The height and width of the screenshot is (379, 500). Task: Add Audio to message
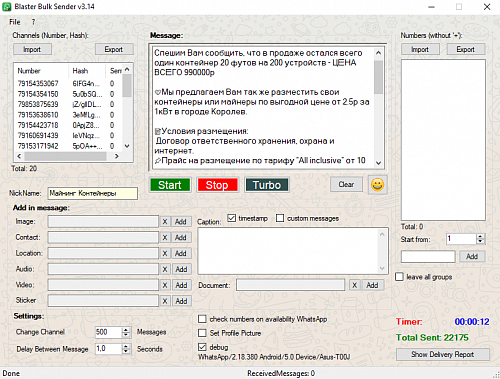click(x=181, y=269)
